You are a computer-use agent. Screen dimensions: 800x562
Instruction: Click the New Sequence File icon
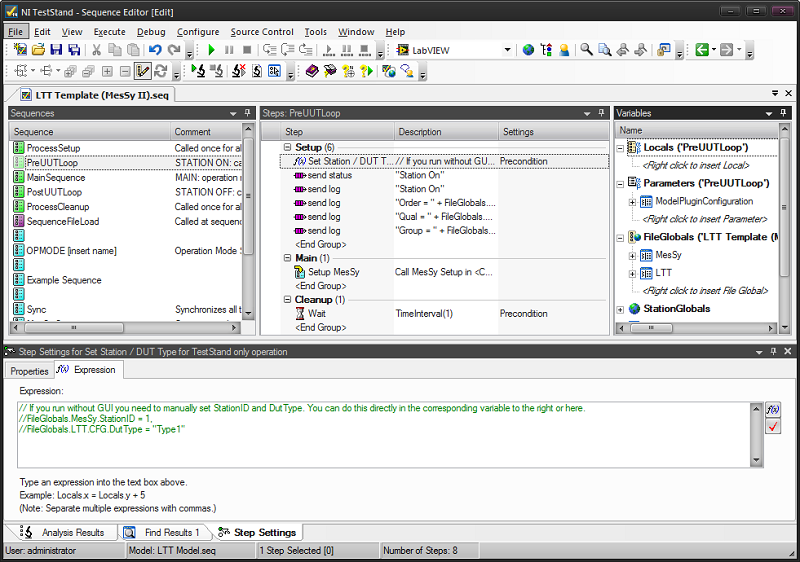click(x=20, y=49)
